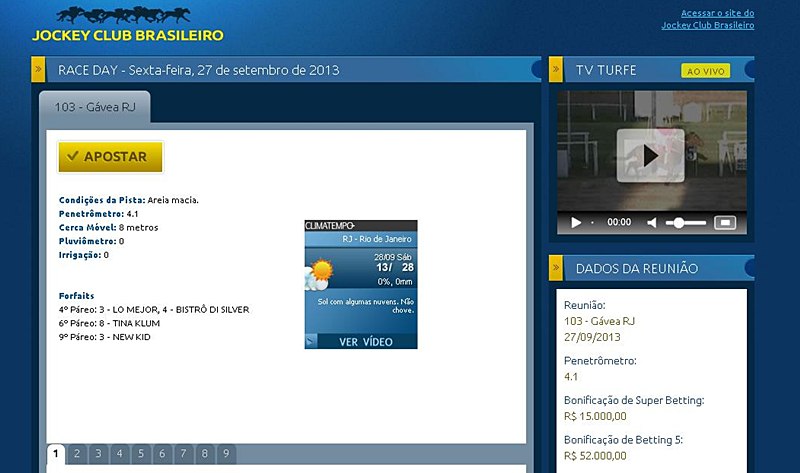Switch to race tab 8
800x473 pixels.
pyautogui.click(x=205, y=454)
